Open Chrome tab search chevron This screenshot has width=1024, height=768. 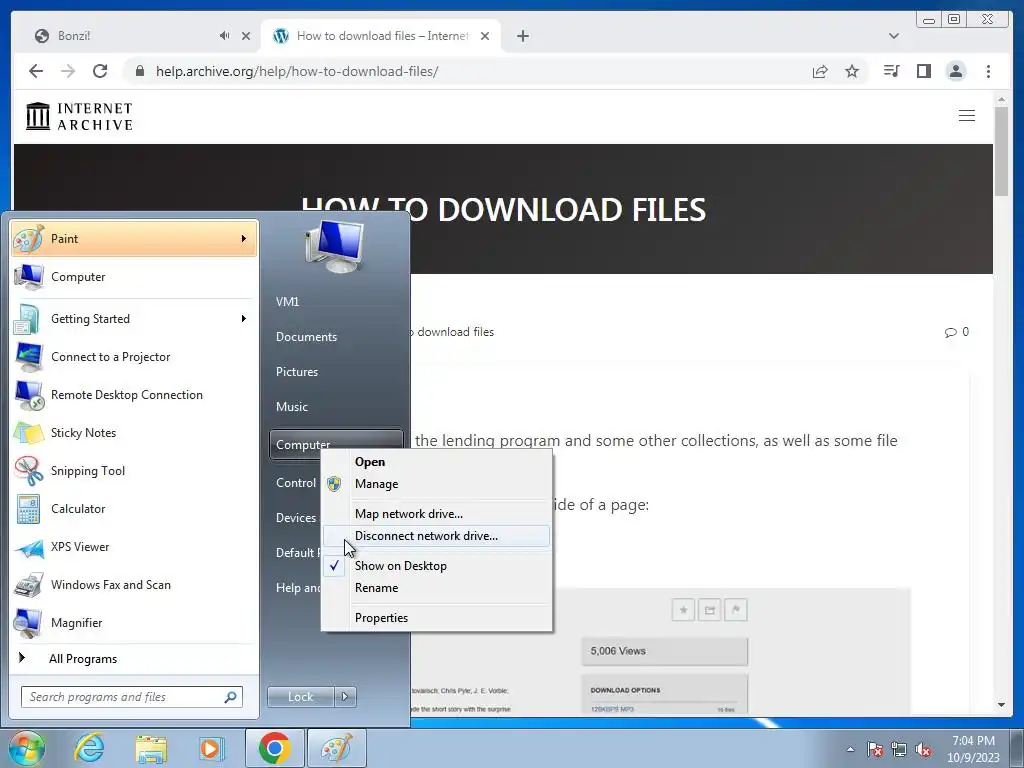pos(893,36)
